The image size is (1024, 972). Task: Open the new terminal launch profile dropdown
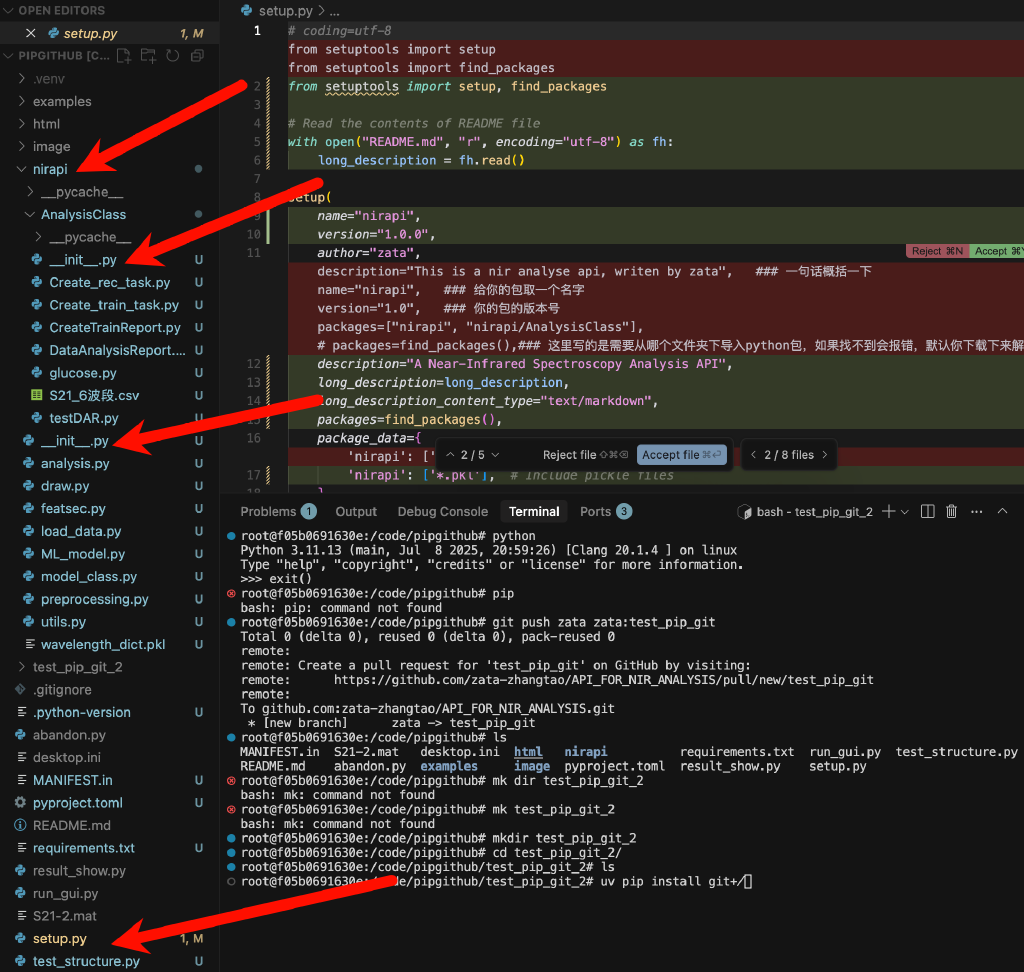coord(905,511)
